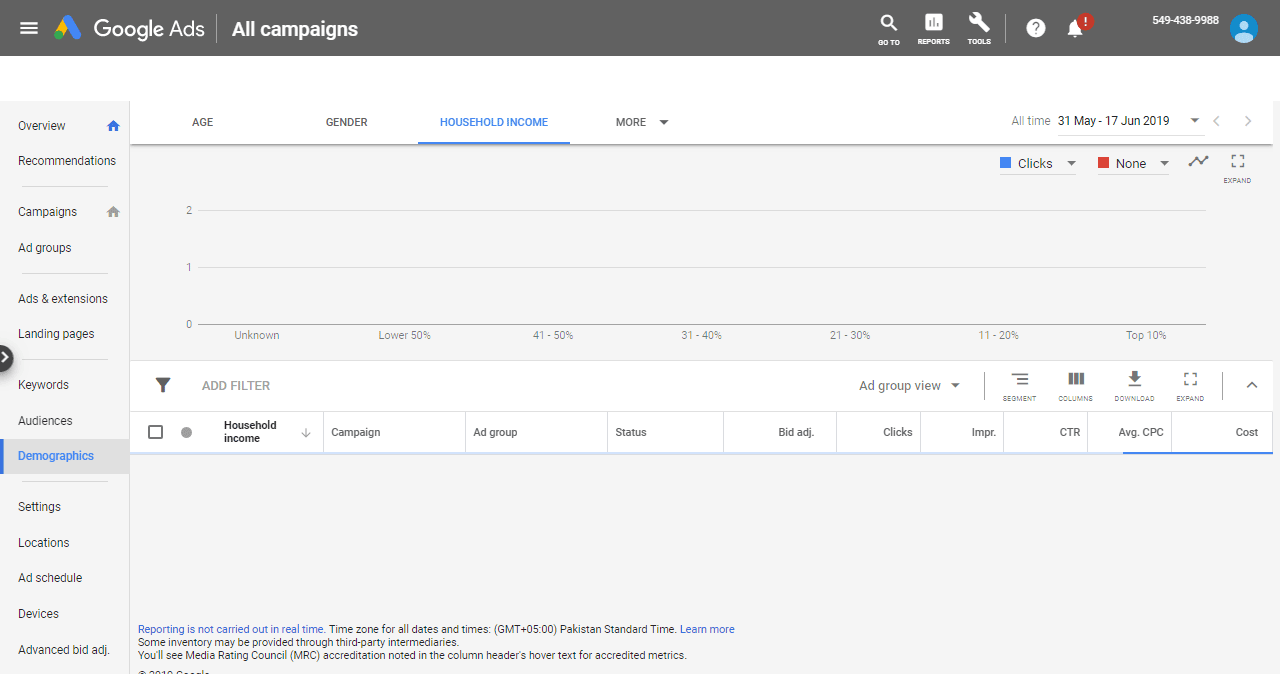The image size is (1280, 674).
Task: Expand the left sidebar arrow handle
Action: (x=5, y=356)
